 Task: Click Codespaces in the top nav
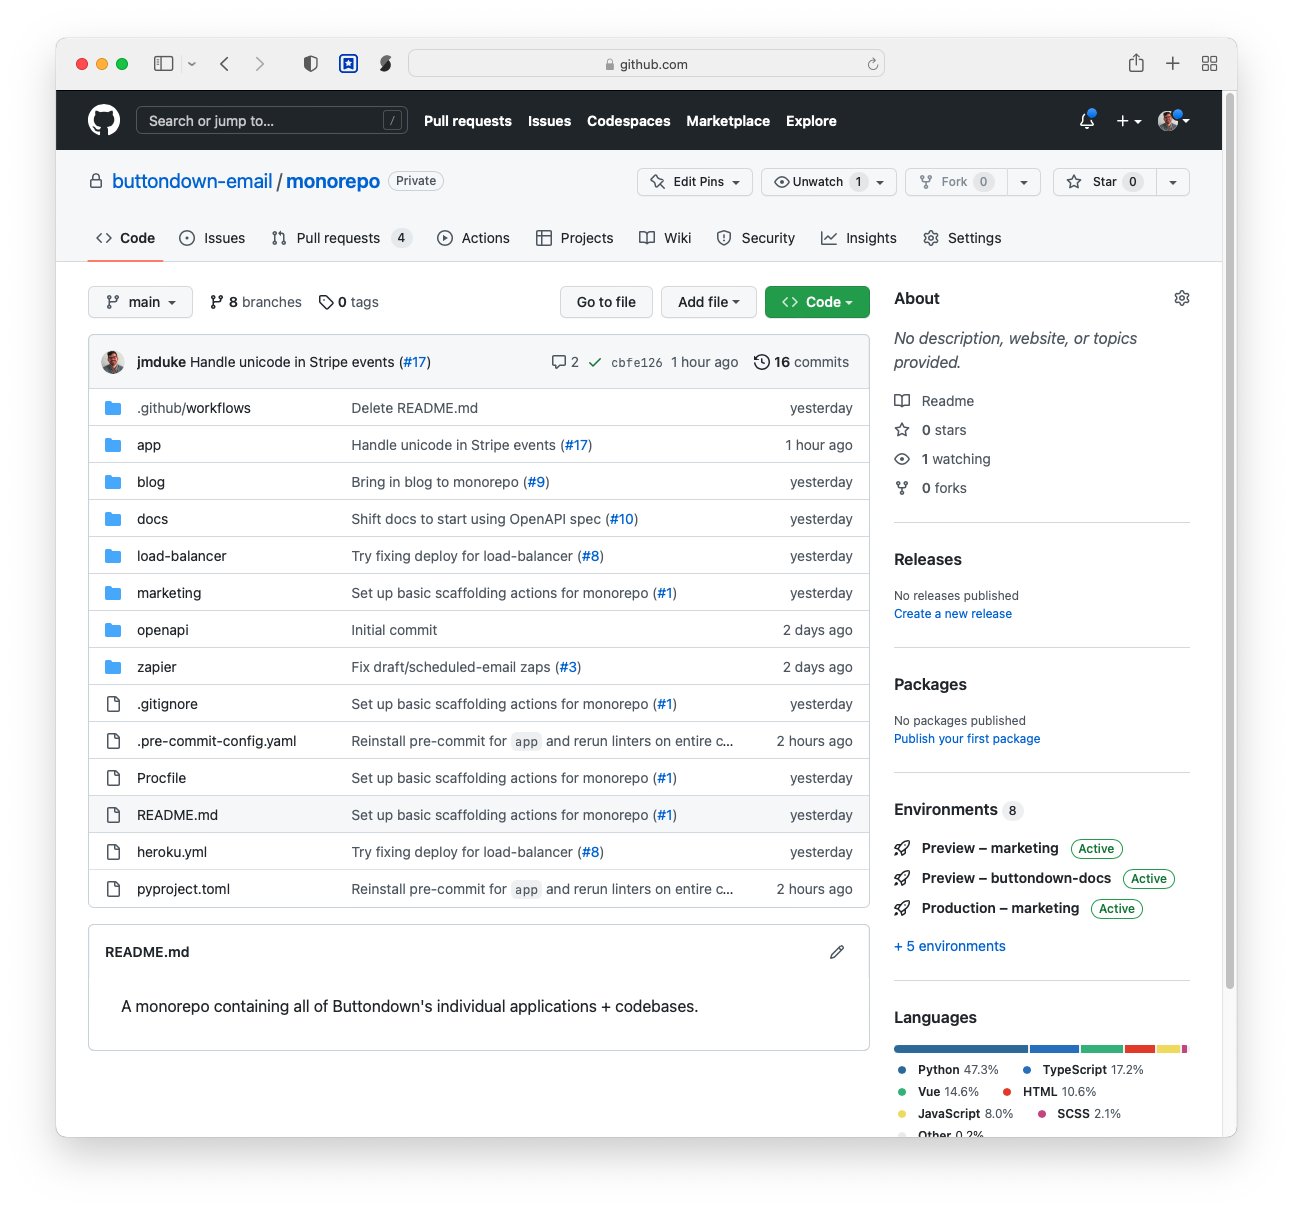tap(629, 121)
